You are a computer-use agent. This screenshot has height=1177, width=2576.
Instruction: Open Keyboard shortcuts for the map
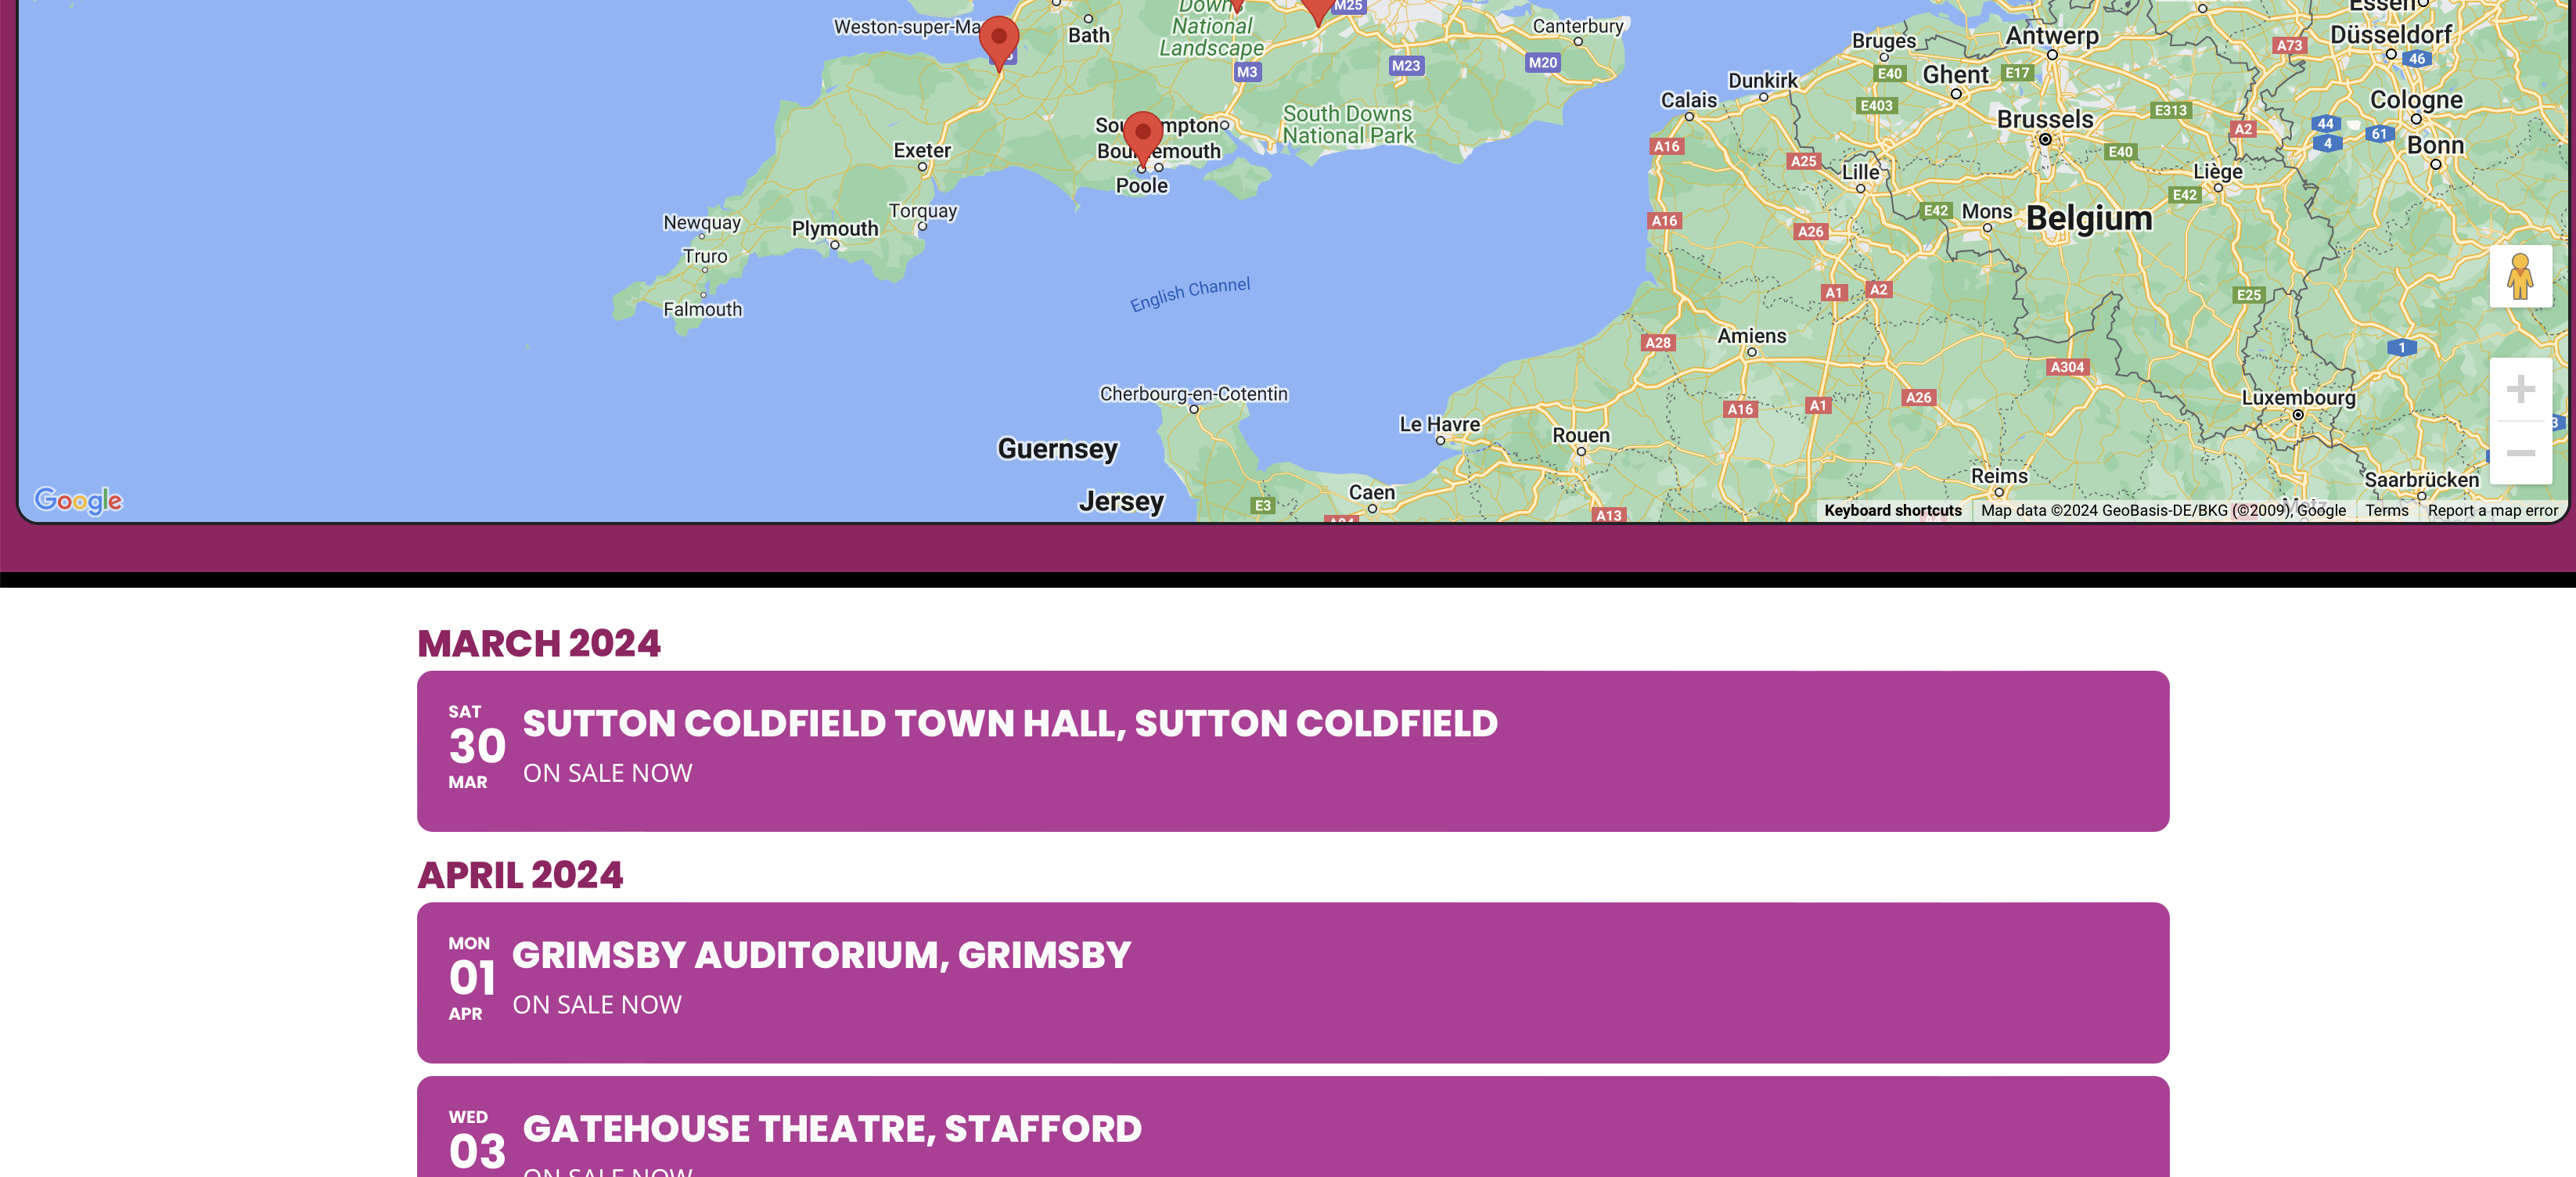[1892, 510]
